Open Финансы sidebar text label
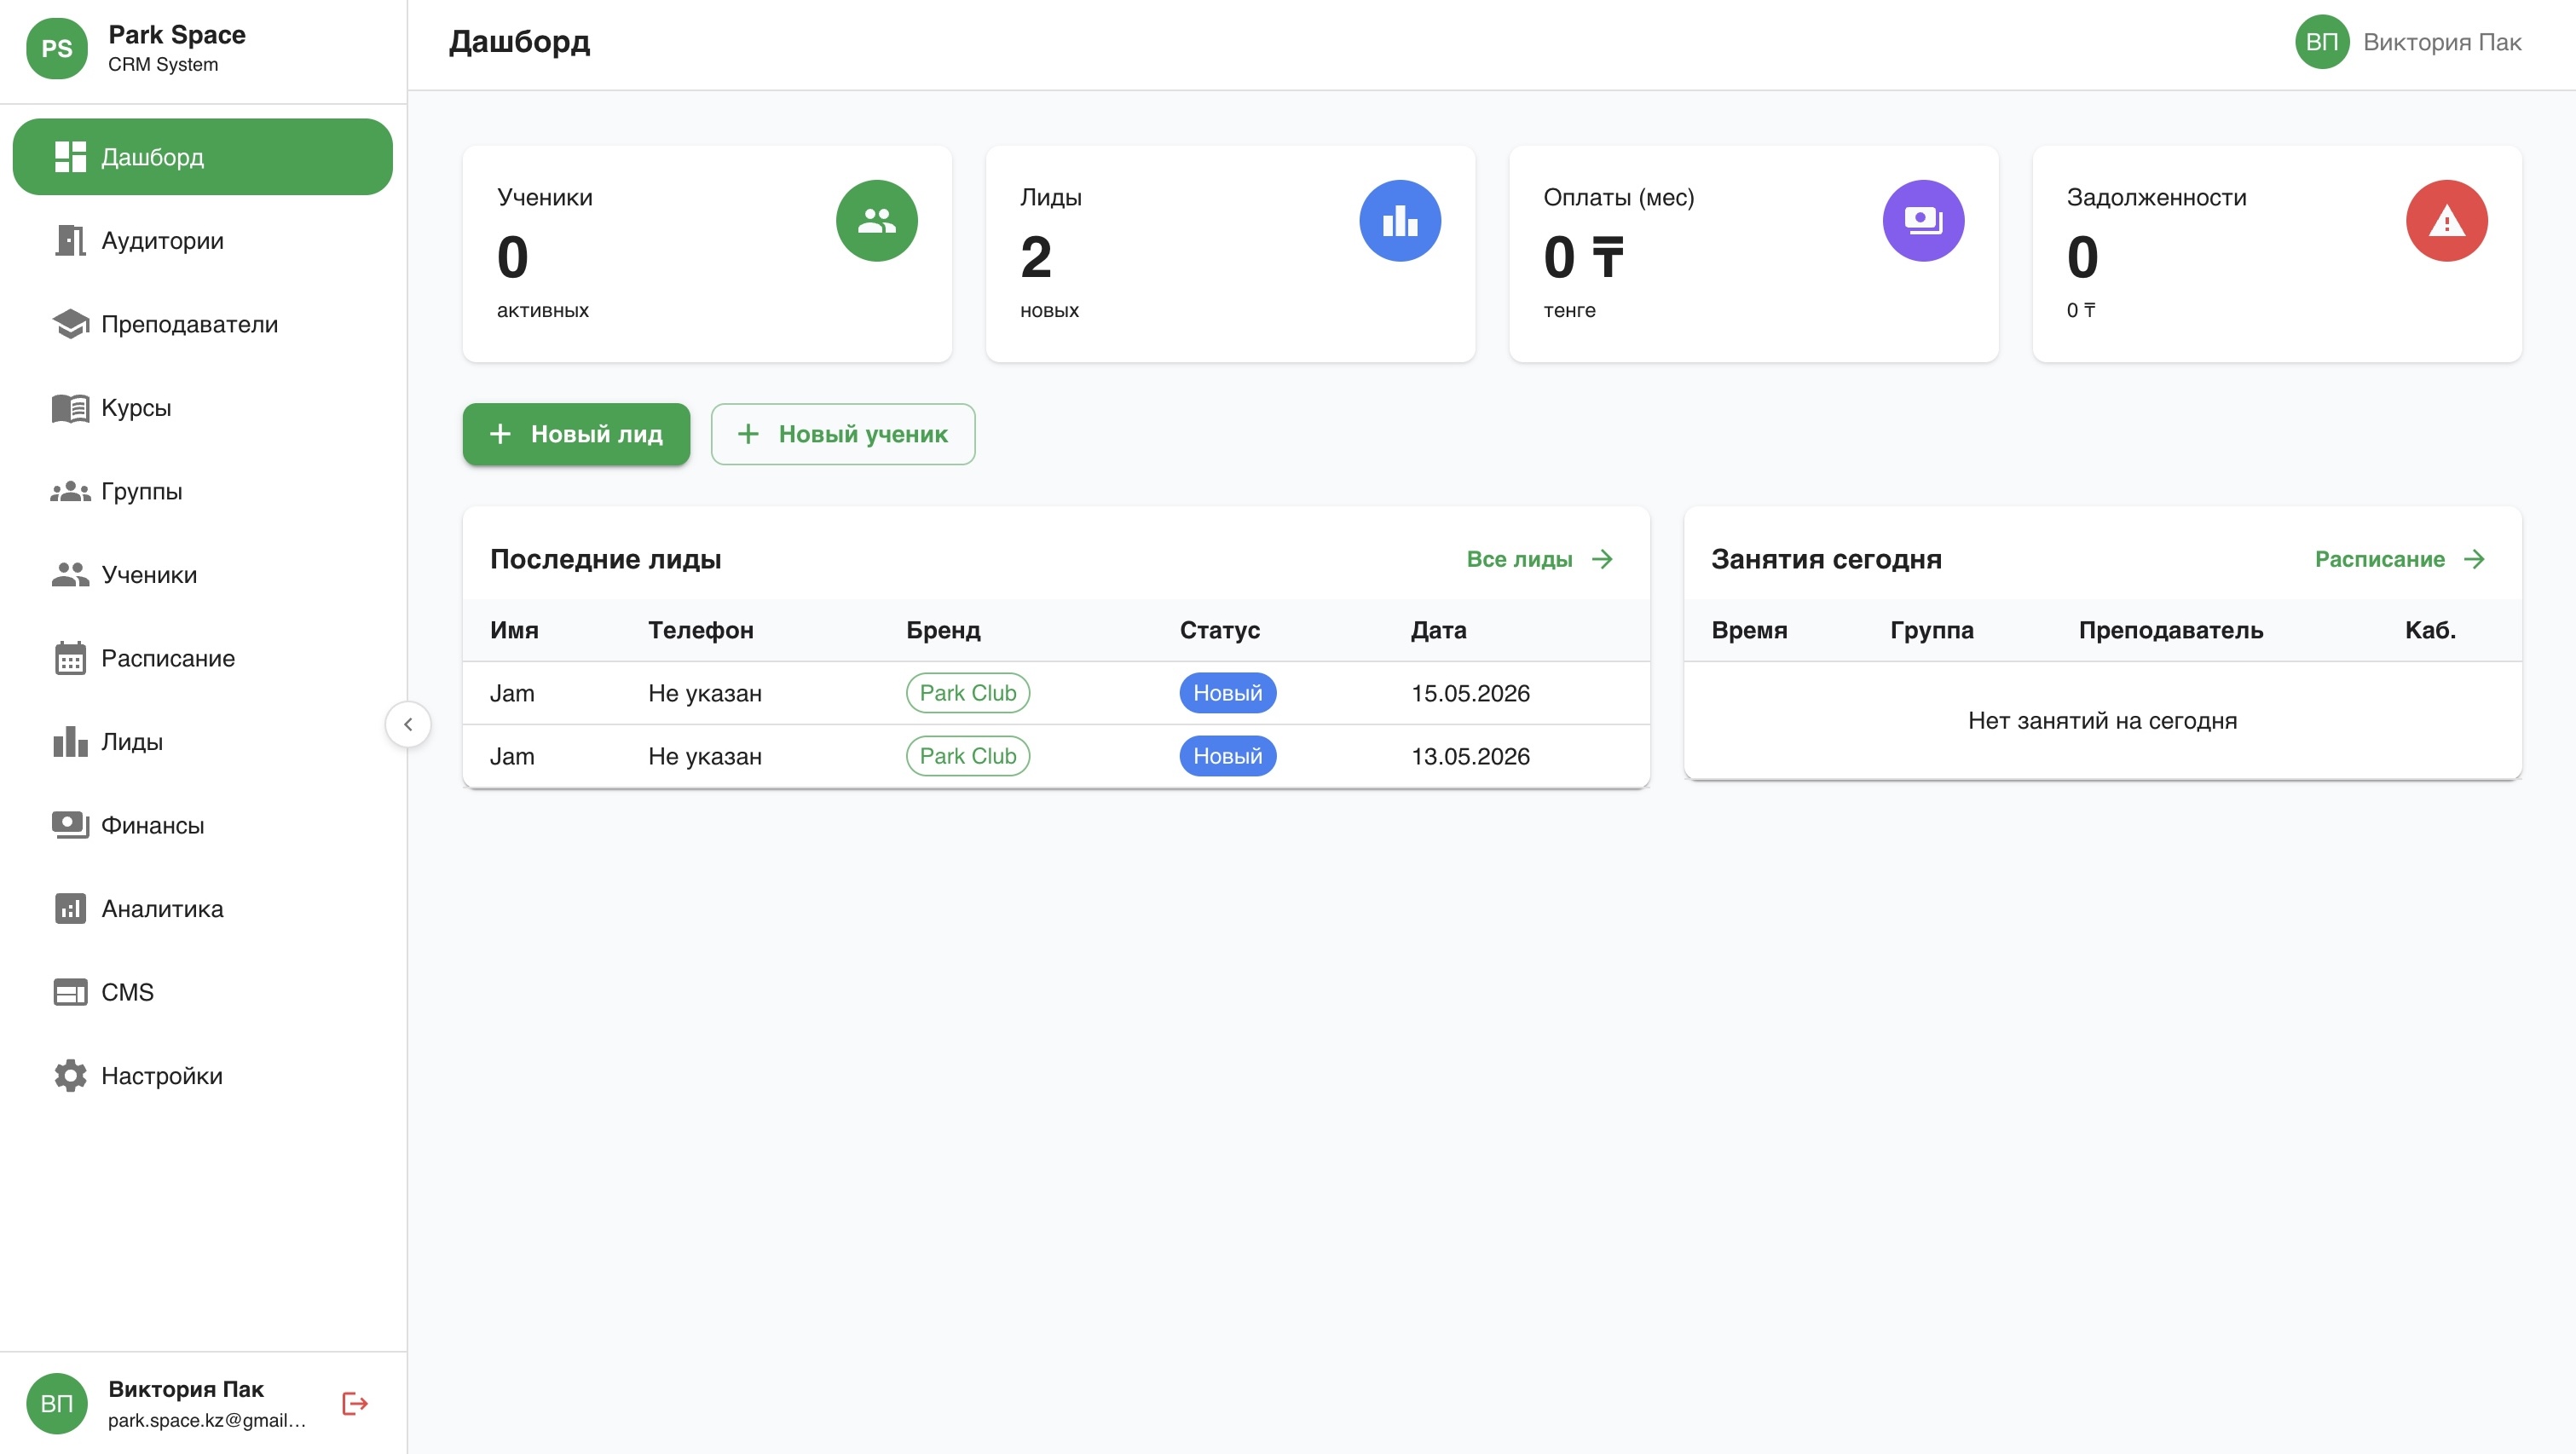Screen dimensions: 2576x1454 pyautogui.click(x=152, y=825)
